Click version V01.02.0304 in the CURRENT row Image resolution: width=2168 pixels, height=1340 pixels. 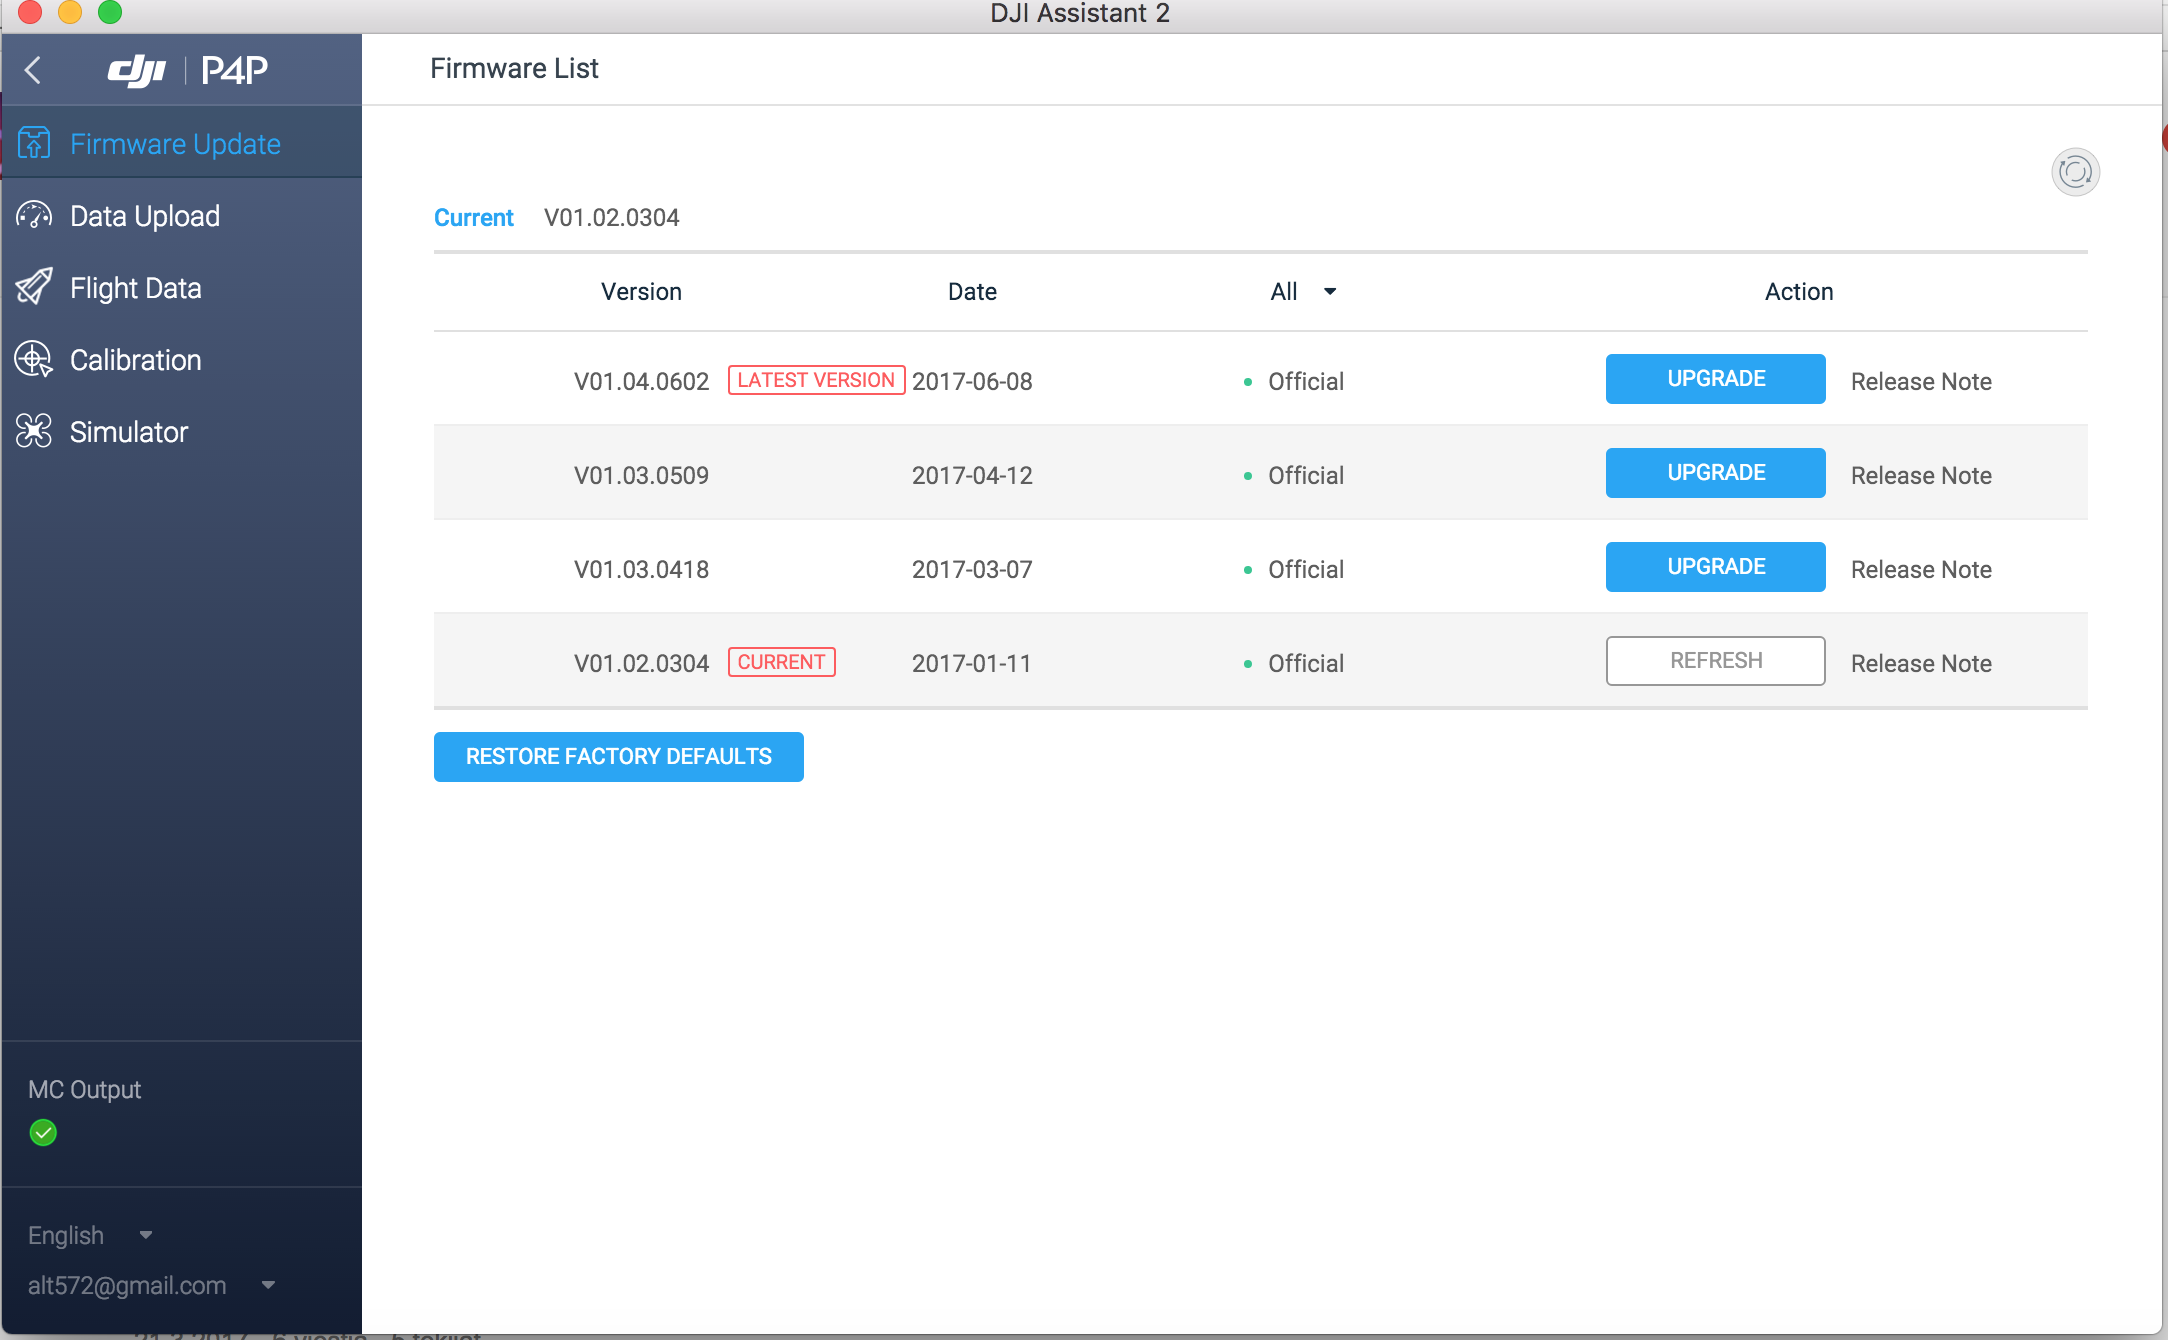pos(641,664)
